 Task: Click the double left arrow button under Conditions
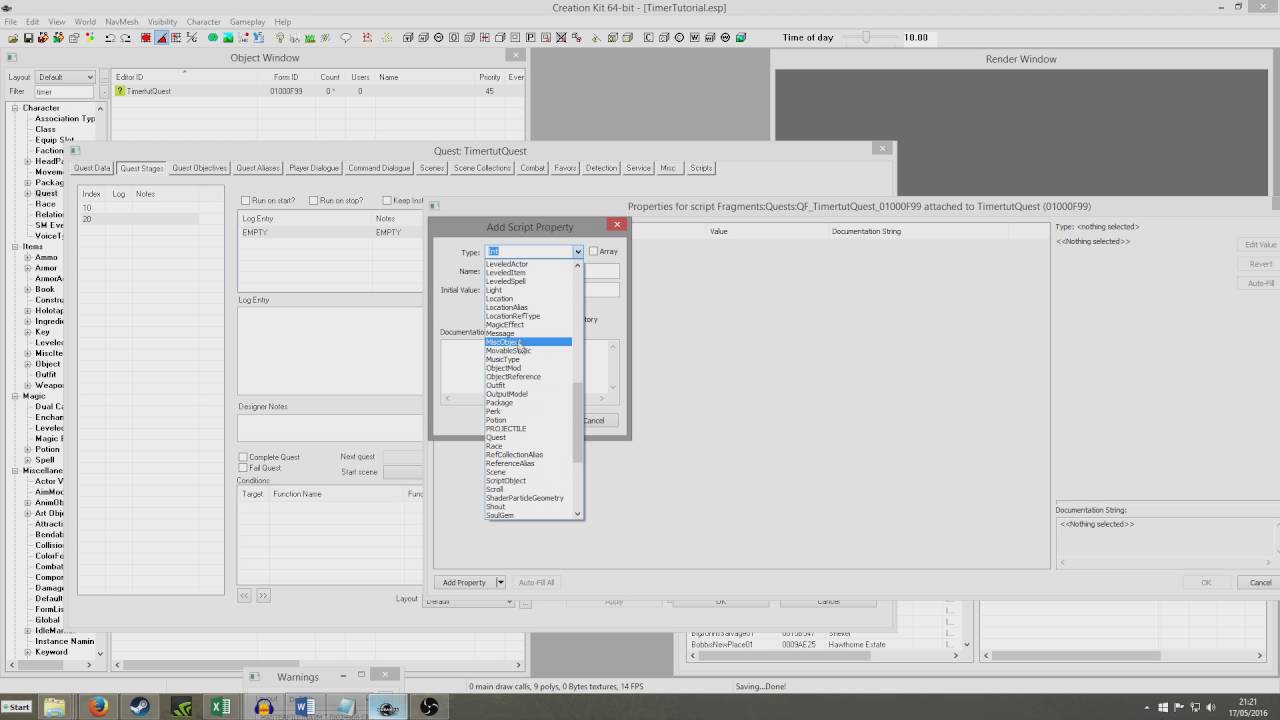(244, 596)
